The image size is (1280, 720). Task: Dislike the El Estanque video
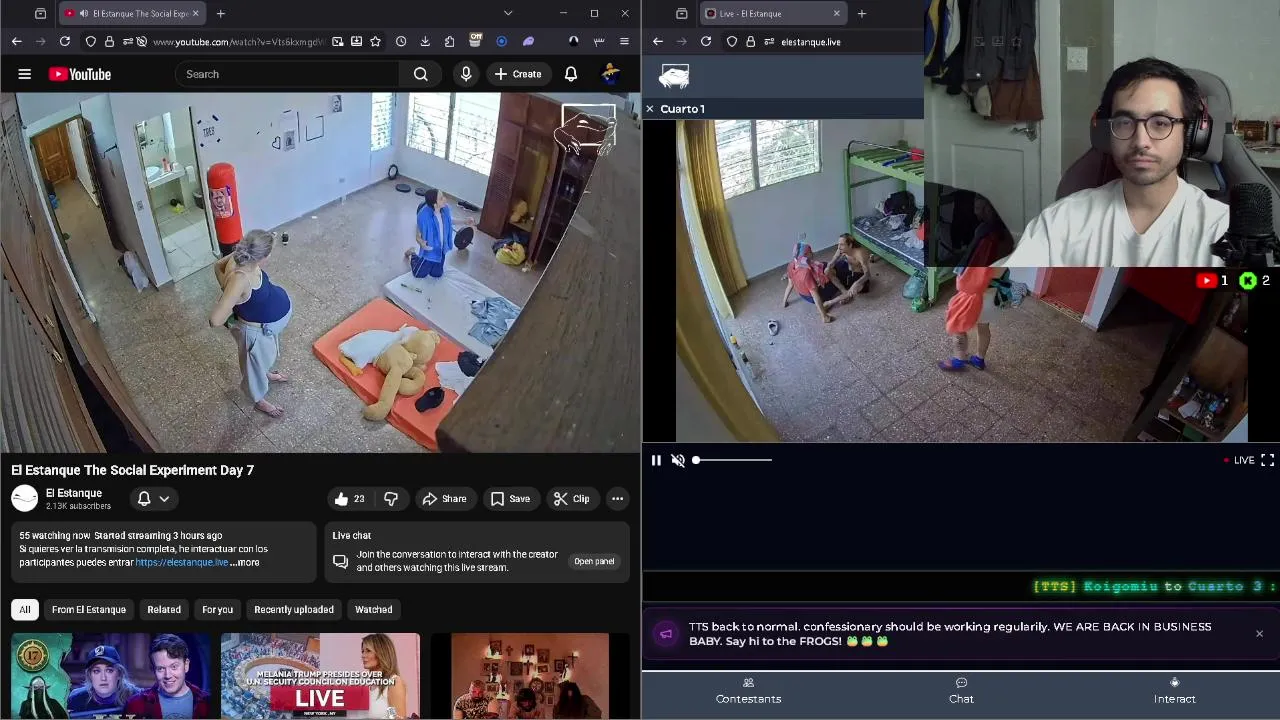pos(391,498)
